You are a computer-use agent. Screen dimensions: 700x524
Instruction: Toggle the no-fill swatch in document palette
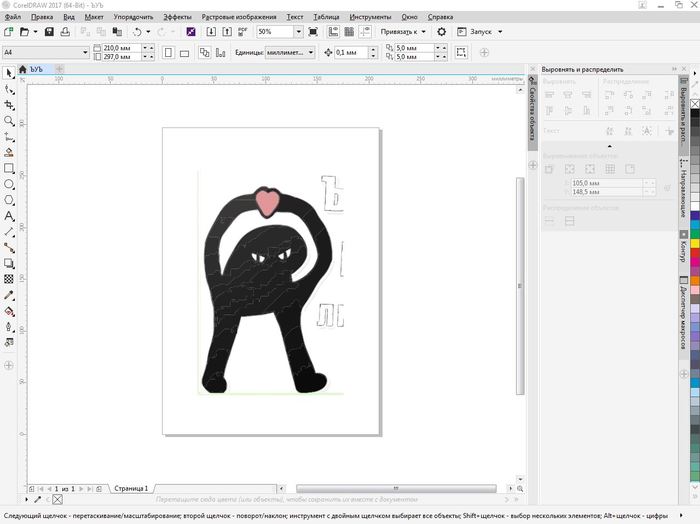57,498
